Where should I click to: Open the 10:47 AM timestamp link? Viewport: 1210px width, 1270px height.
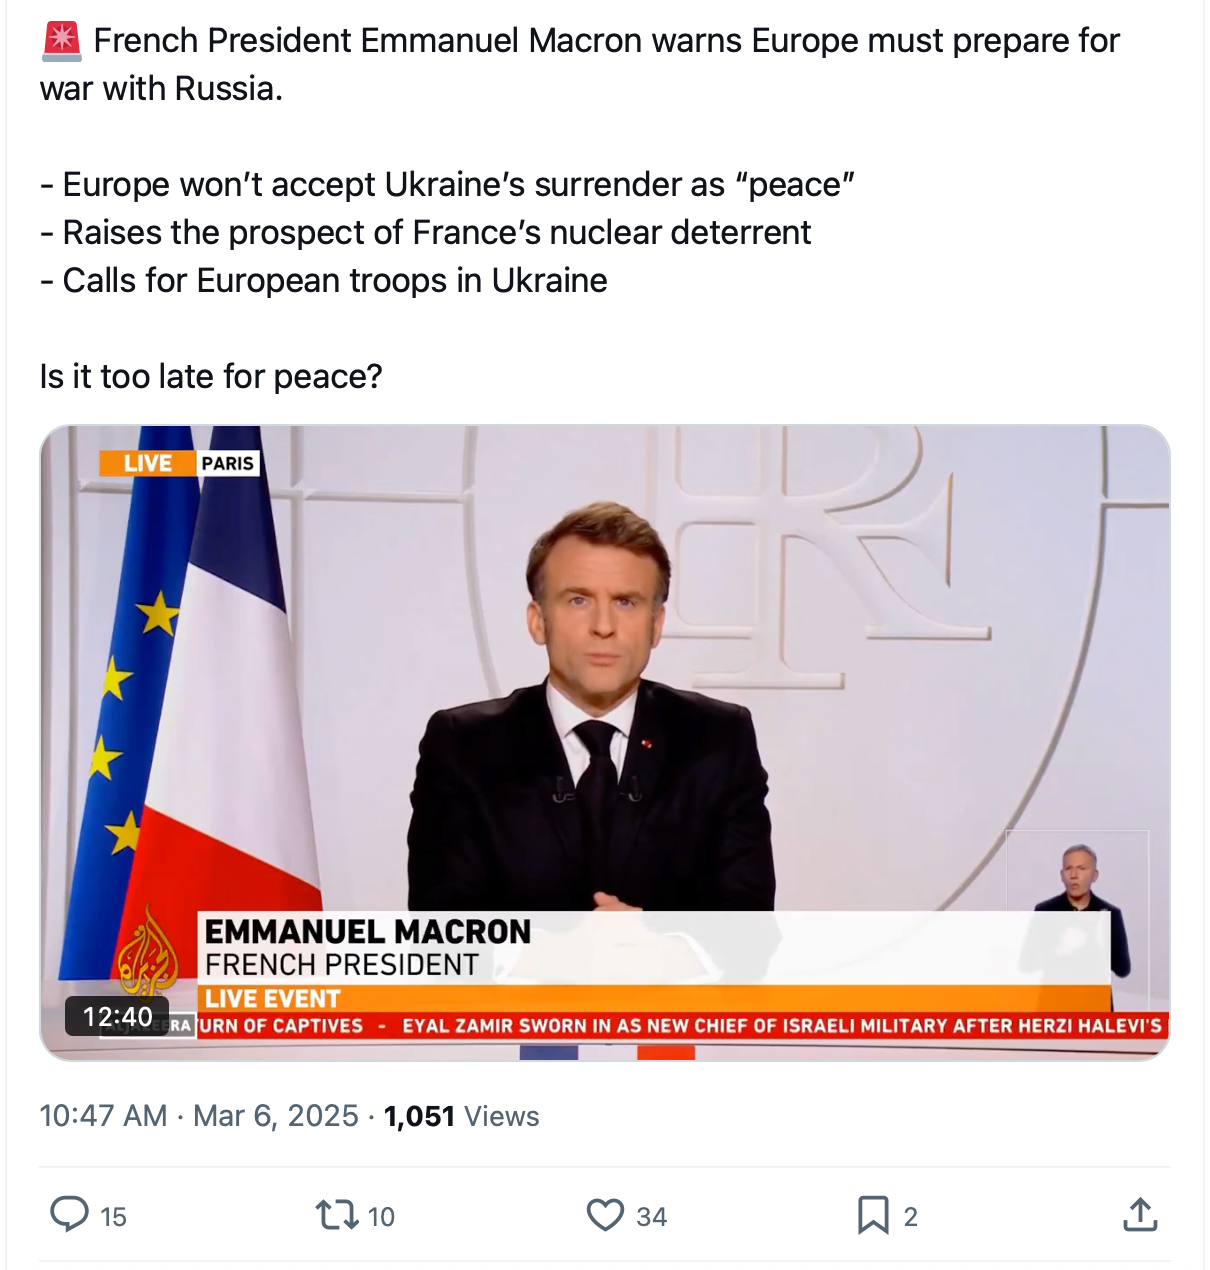pyautogui.click(x=103, y=1116)
